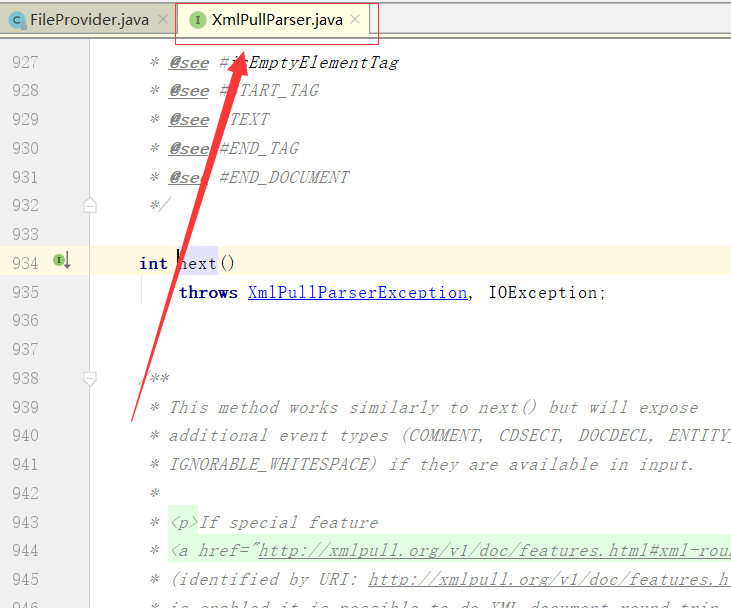This screenshot has height=608, width=731.
Task: Click the throws keyword on line 935
Action: click(208, 293)
